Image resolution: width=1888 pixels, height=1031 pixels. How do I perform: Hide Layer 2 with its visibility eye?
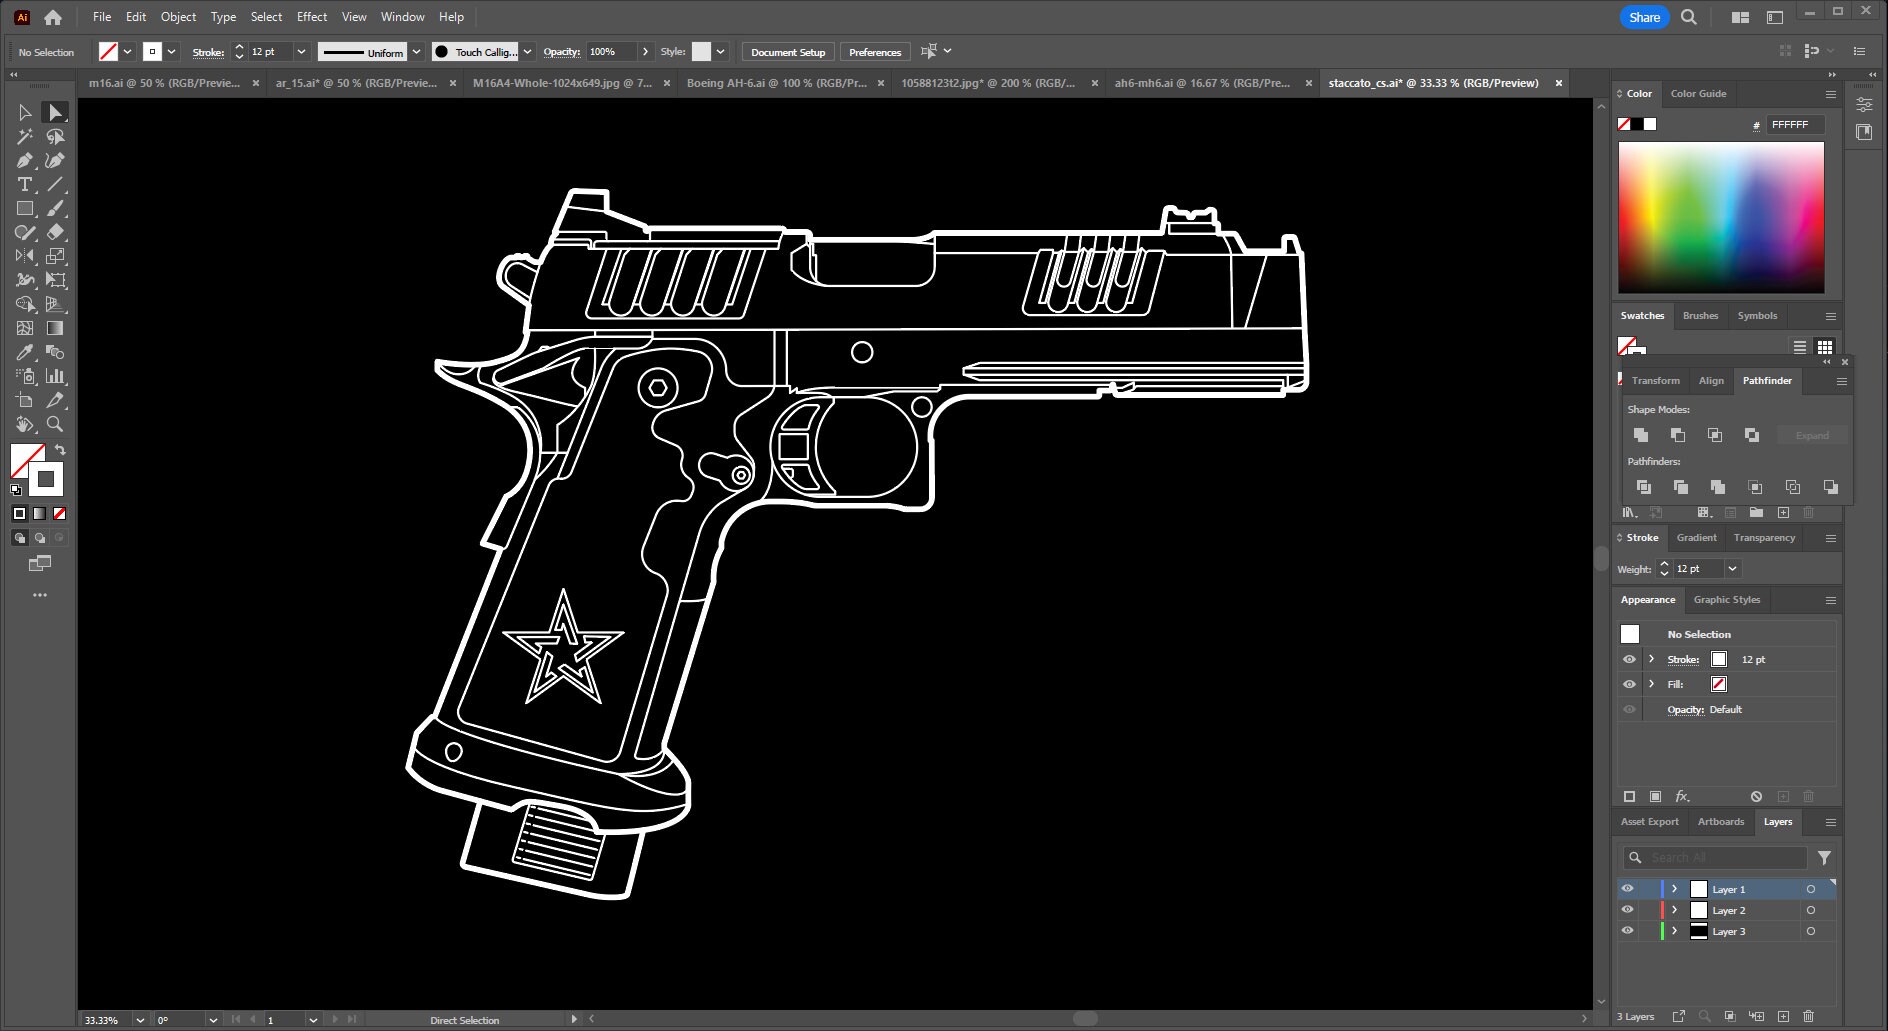1627,910
